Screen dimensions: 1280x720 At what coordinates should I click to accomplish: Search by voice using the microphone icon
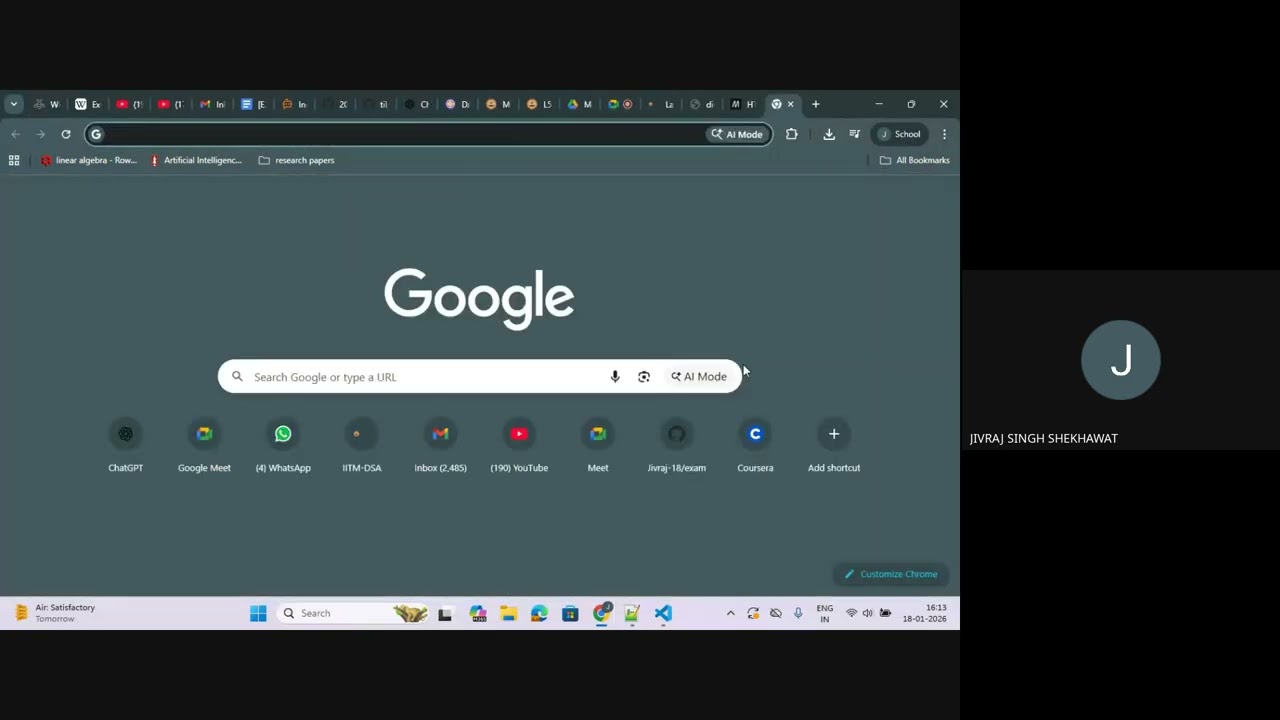click(615, 377)
